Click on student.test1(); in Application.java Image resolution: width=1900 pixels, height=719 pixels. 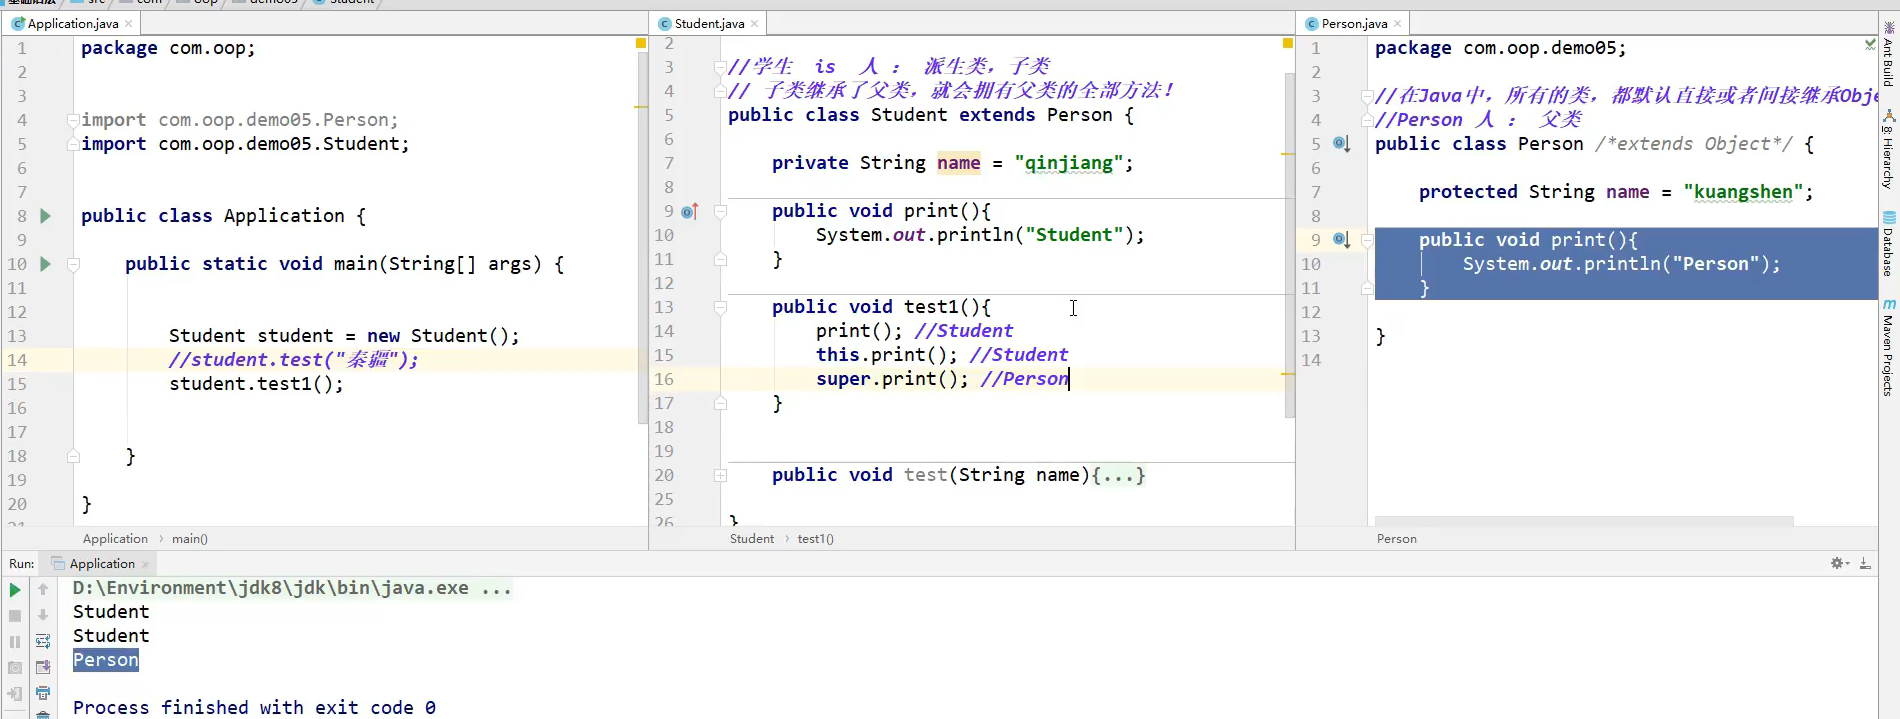click(x=256, y=384)
